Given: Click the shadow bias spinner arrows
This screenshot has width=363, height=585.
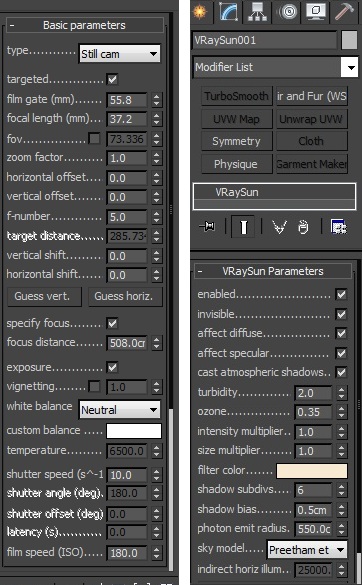Looking at the screenshot, I should pyautogui.click(x=341, y=510).
